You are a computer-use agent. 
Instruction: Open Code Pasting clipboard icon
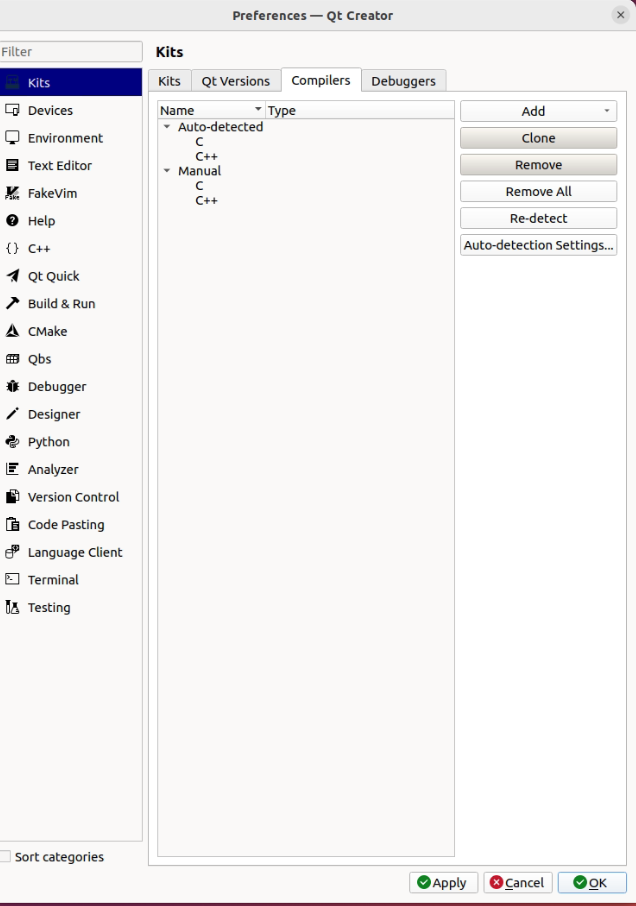[x=12, y=524]
